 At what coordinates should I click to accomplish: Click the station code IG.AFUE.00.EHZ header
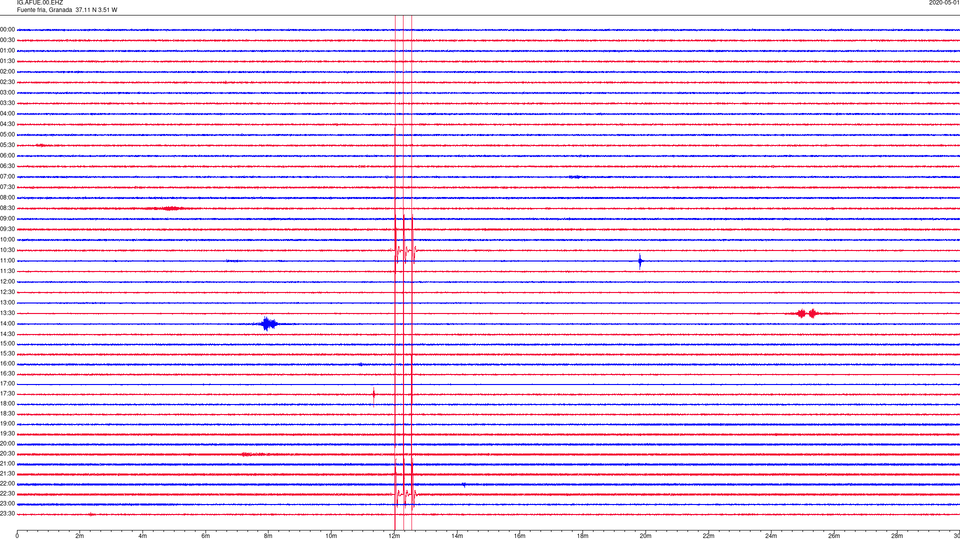(x=40, y=3)
